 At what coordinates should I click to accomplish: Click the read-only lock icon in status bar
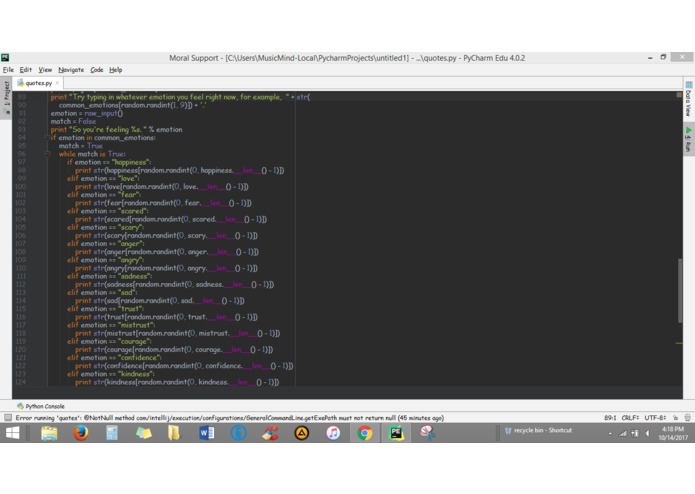(x=675, y=418)
